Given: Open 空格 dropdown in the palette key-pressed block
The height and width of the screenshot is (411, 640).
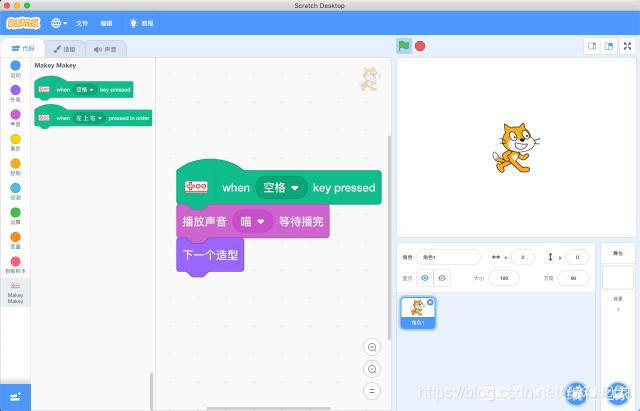Looking at the screenshot, I should pyautogui.click(x=85, y=89).
